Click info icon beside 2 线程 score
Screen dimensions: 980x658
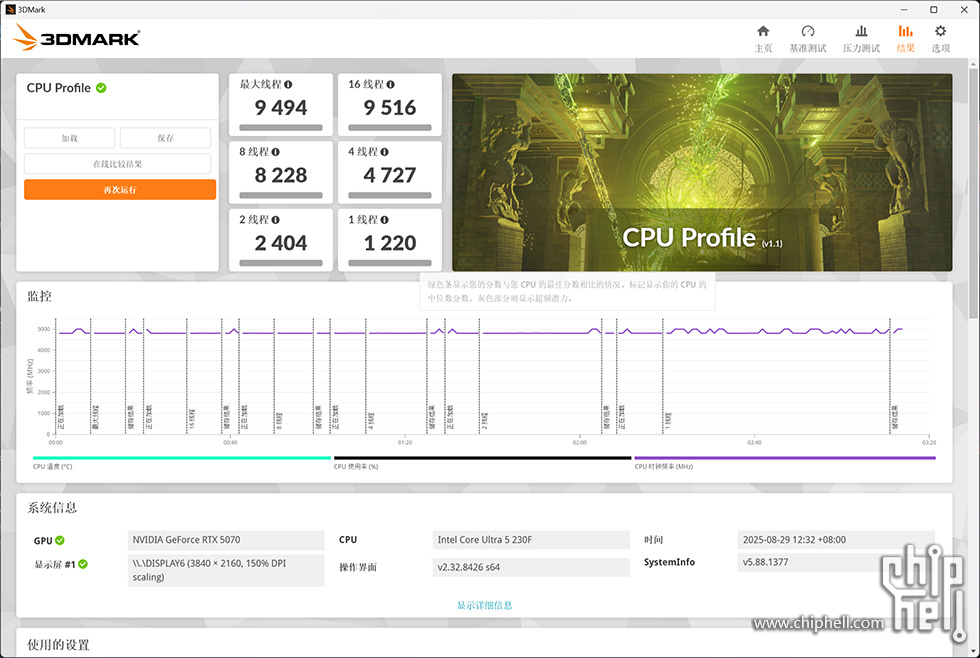click(276, 220)
